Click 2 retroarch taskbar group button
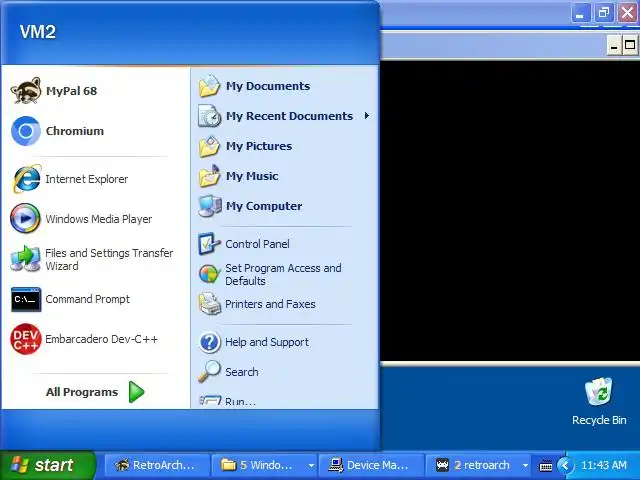640x480 pixels. 478,465
